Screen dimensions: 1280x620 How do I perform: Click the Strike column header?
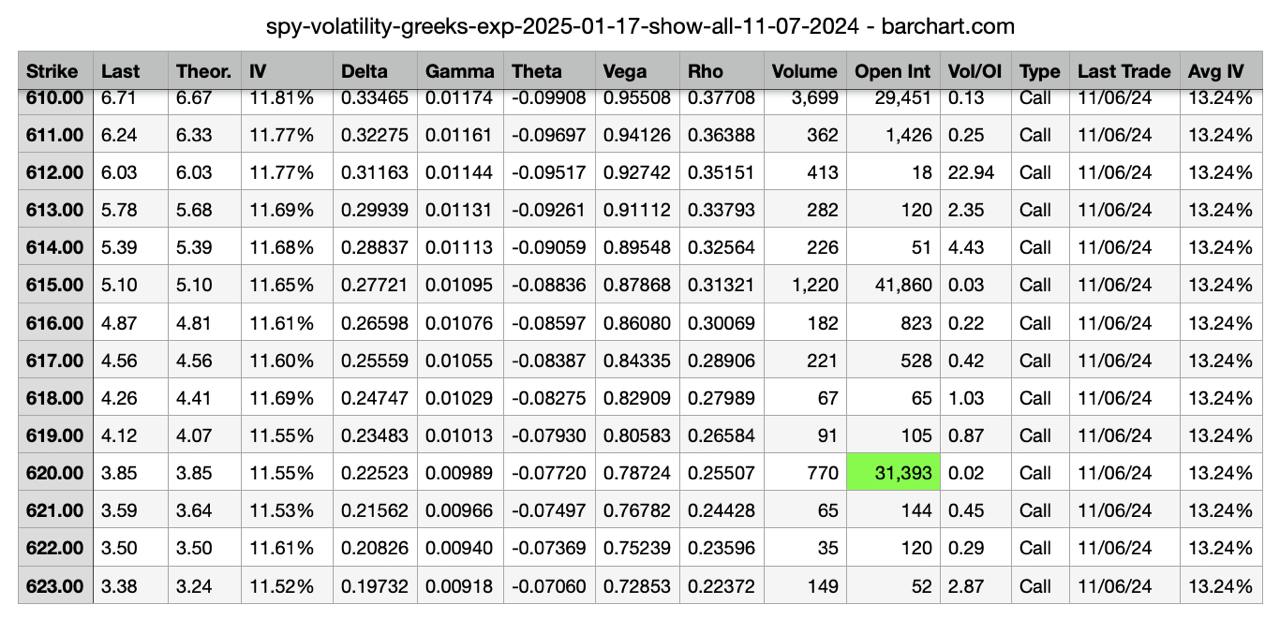point(55,71)
